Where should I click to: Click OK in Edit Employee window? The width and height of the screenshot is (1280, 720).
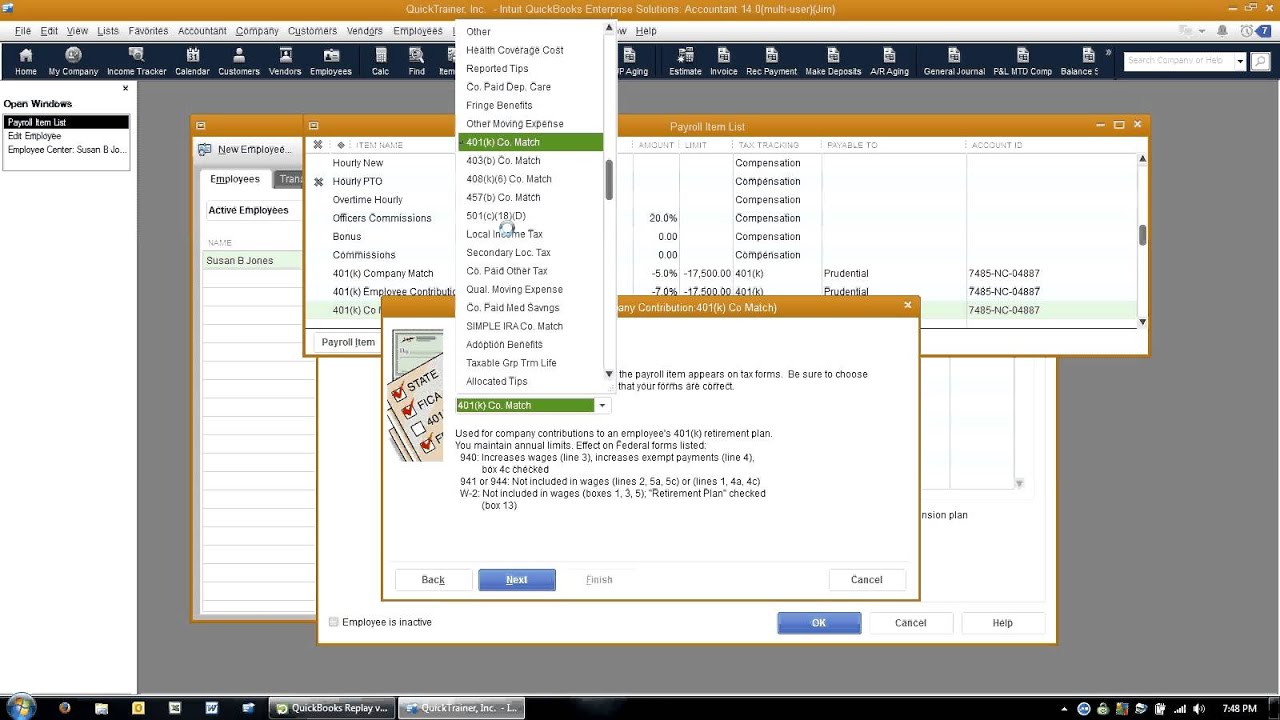click(819, 622)
